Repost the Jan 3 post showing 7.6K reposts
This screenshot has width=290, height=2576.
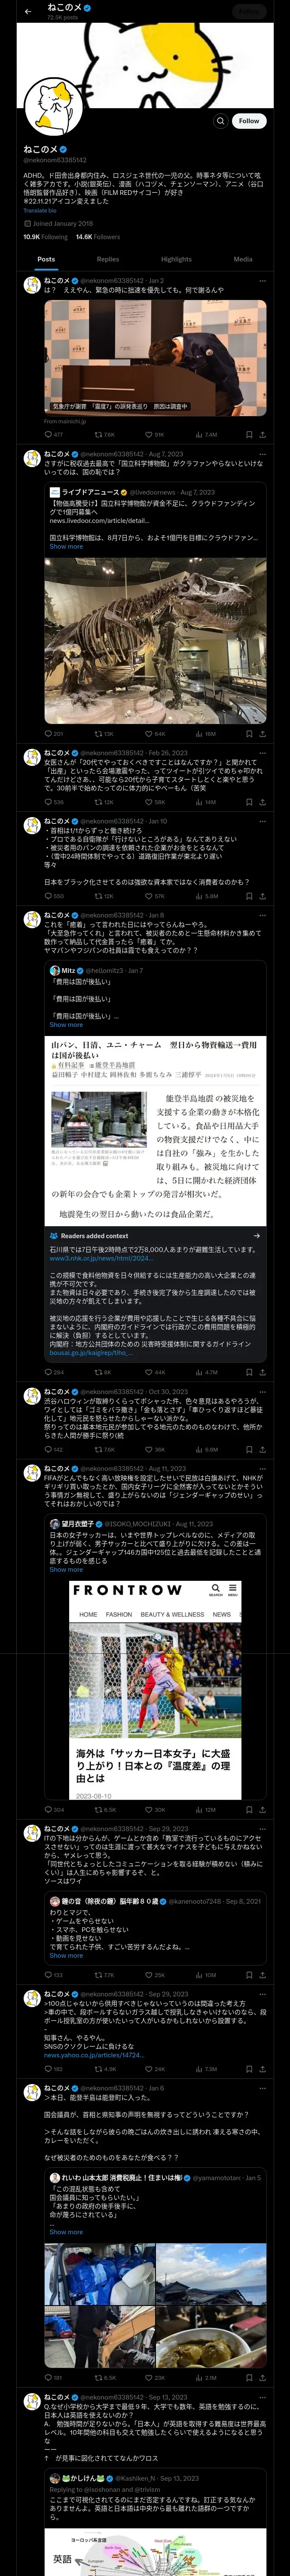(105, 435)
